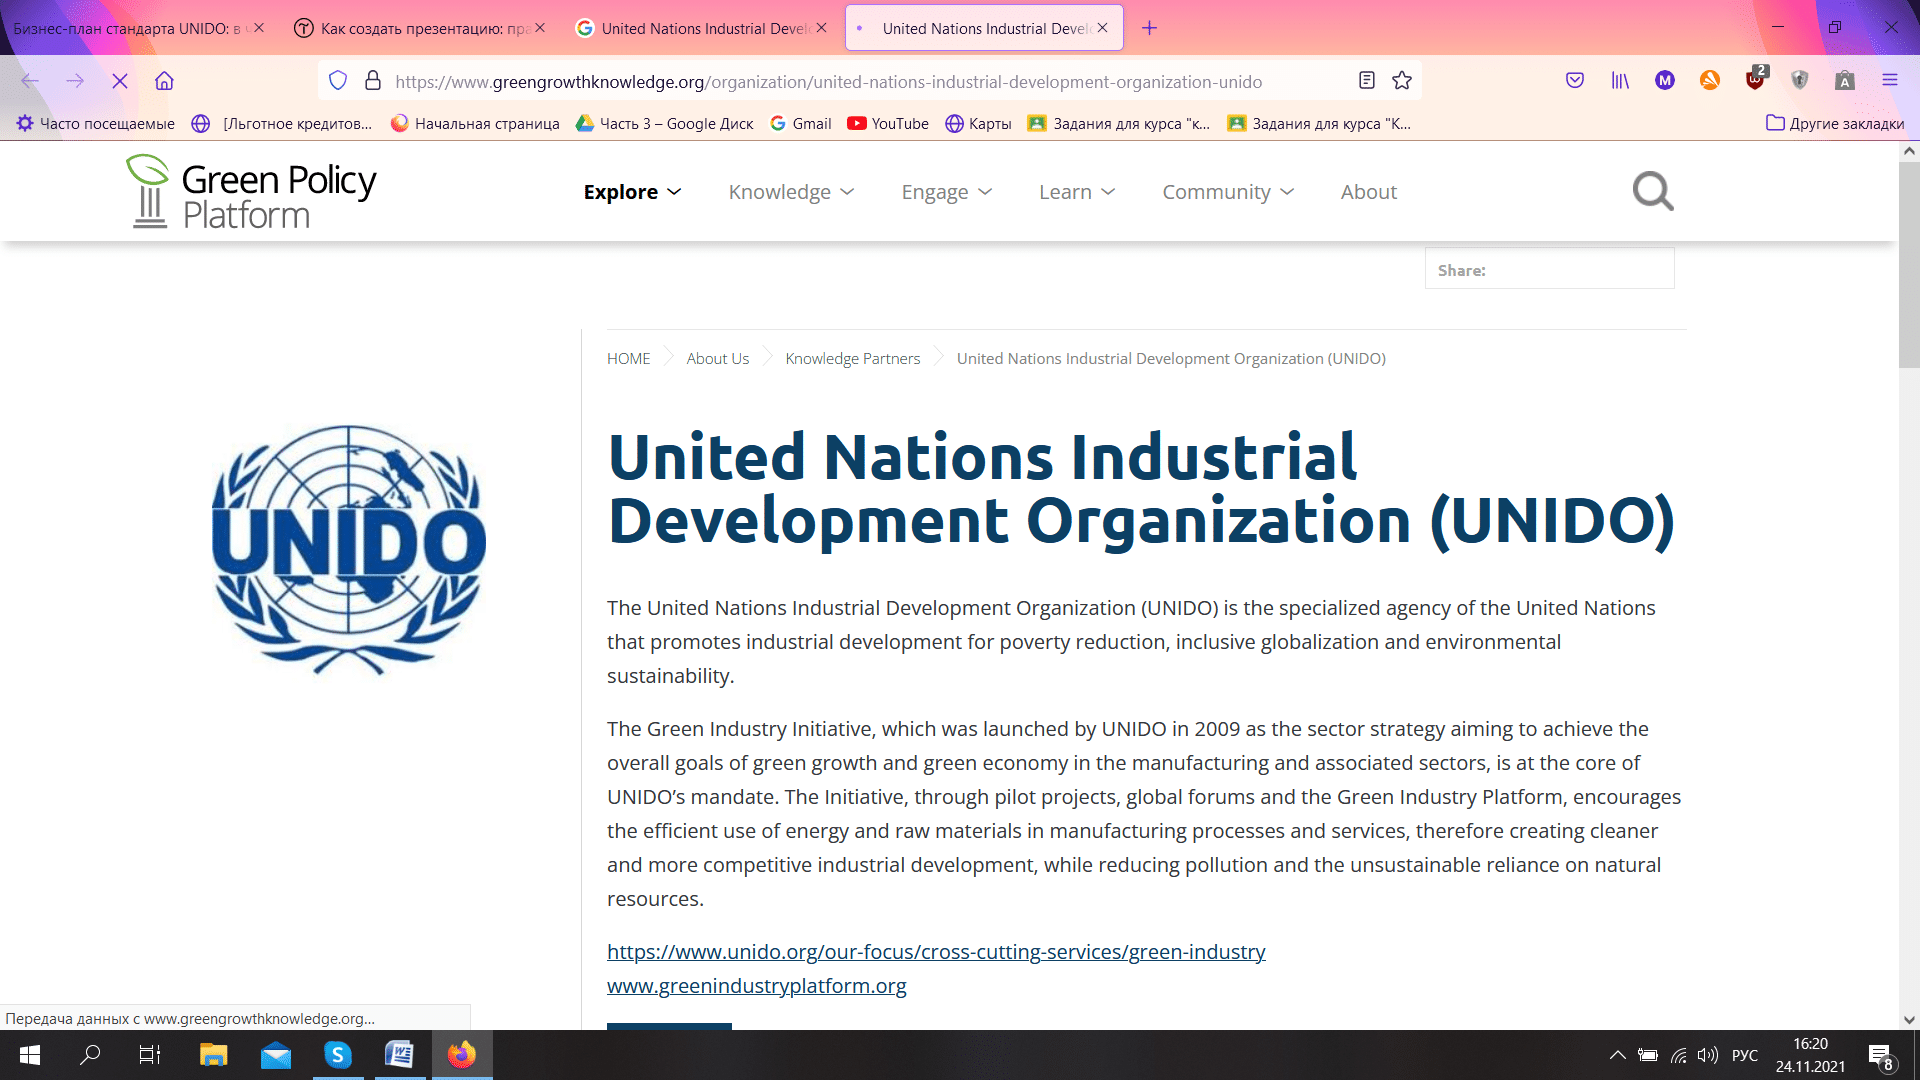Click the back navigation arrow
The height and width of the screenshot is (1080, 1920).
point(30,81)
